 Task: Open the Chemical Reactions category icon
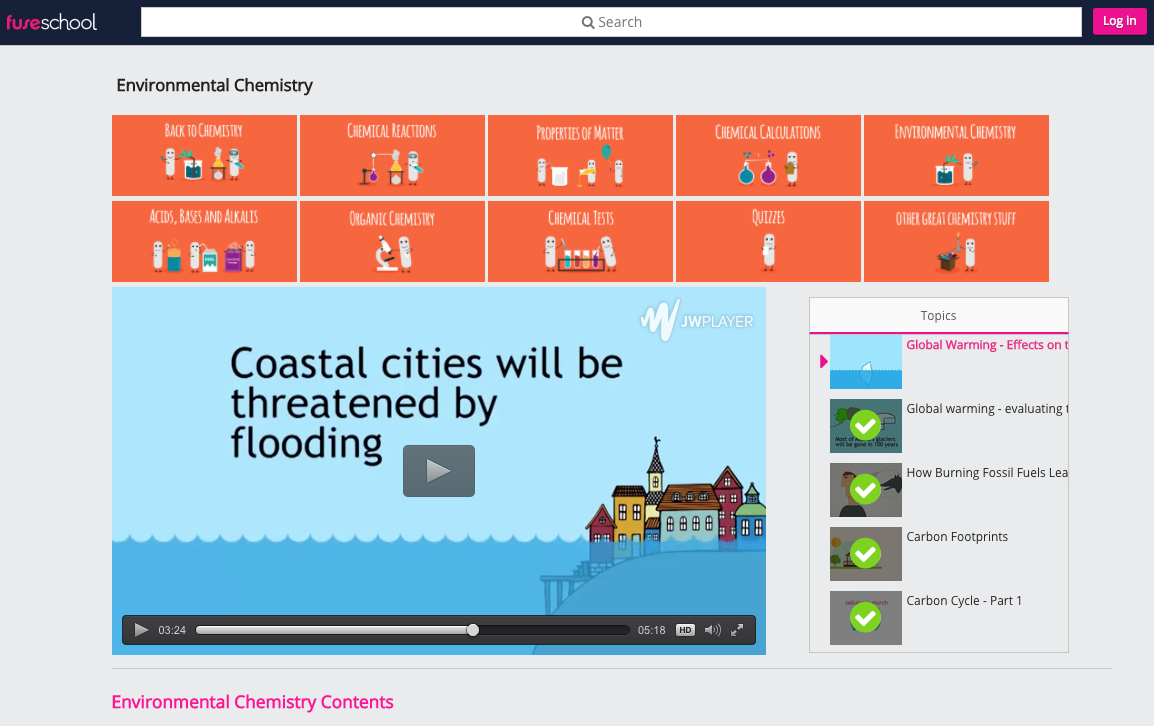391,155
